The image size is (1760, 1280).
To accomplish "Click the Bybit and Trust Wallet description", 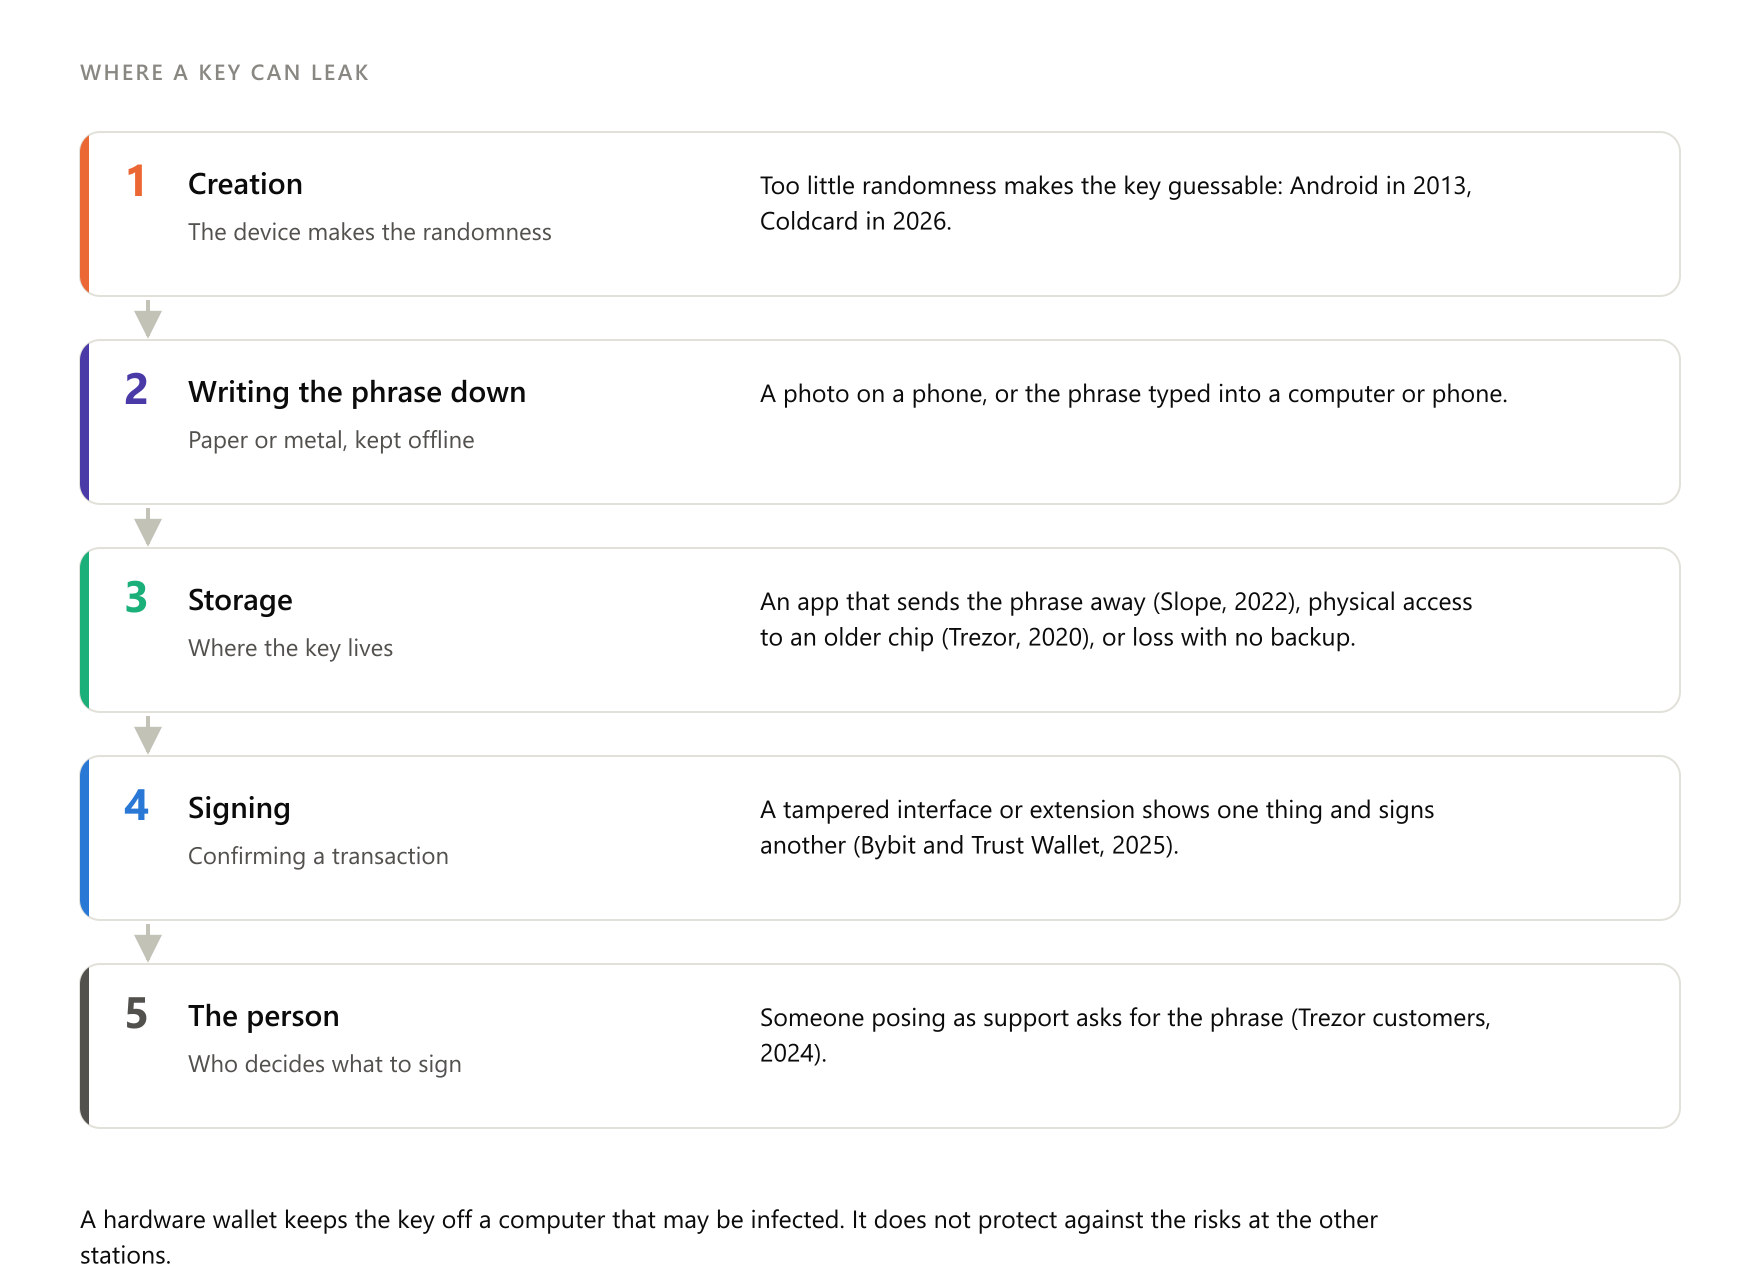I will click(1097, 827).
